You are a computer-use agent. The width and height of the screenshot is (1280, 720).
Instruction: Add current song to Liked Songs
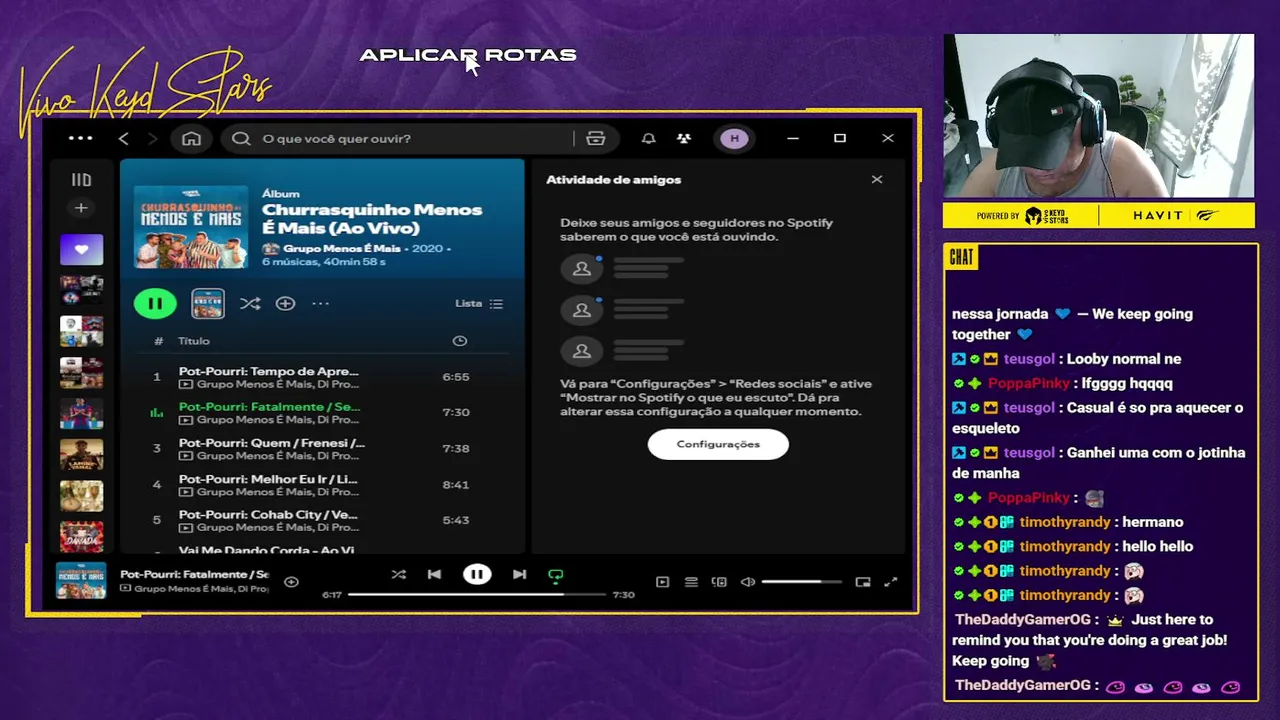(x=291, y=582)
